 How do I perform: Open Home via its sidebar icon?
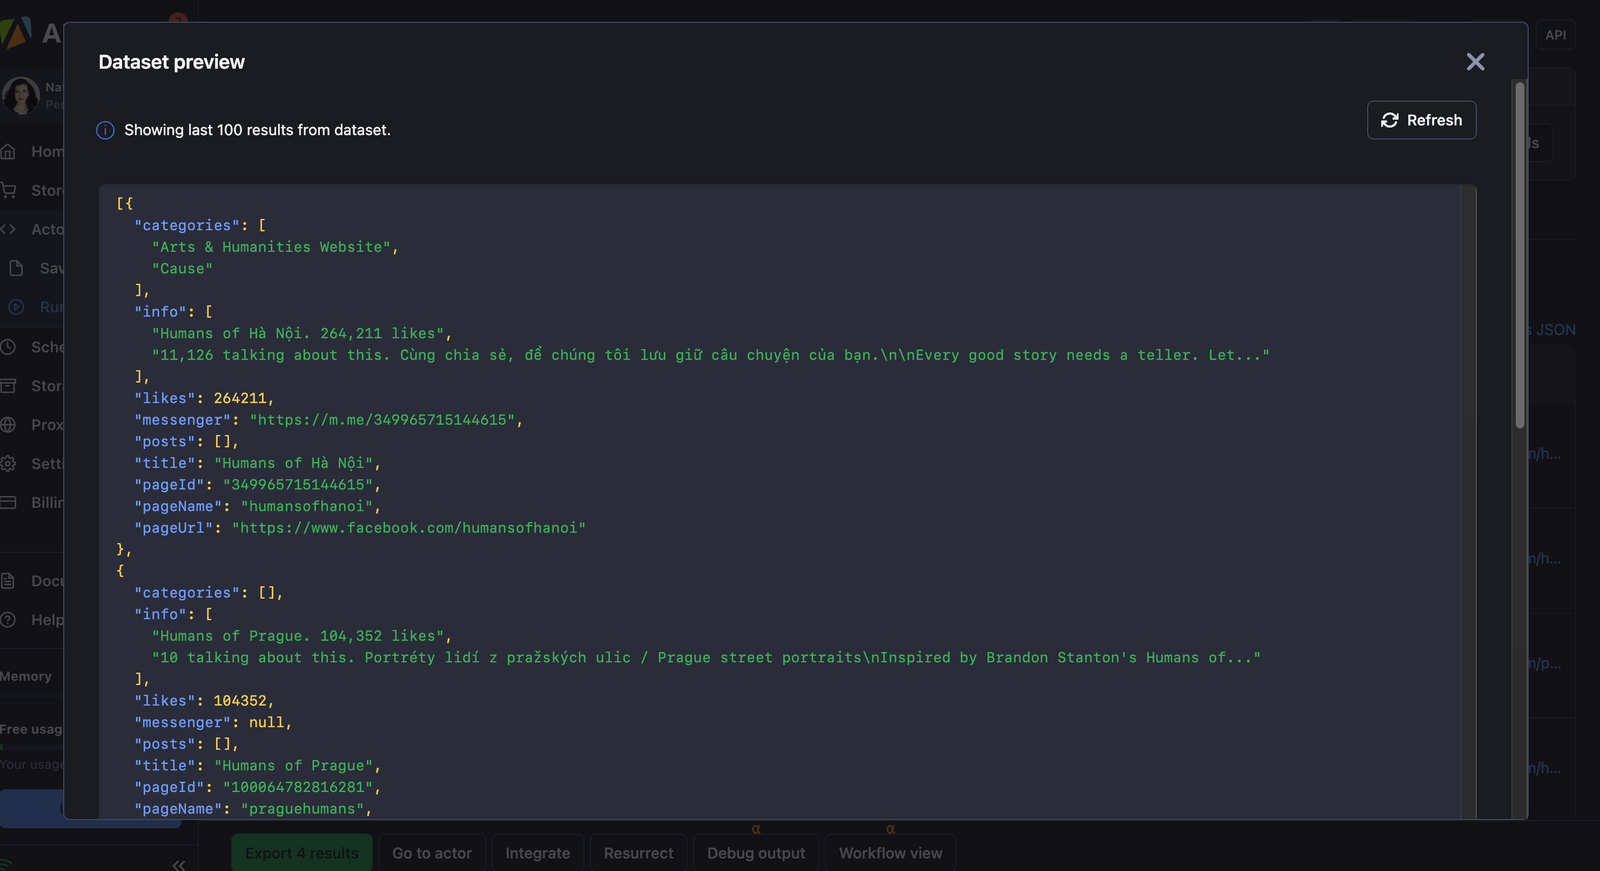(x=9, y=152)
